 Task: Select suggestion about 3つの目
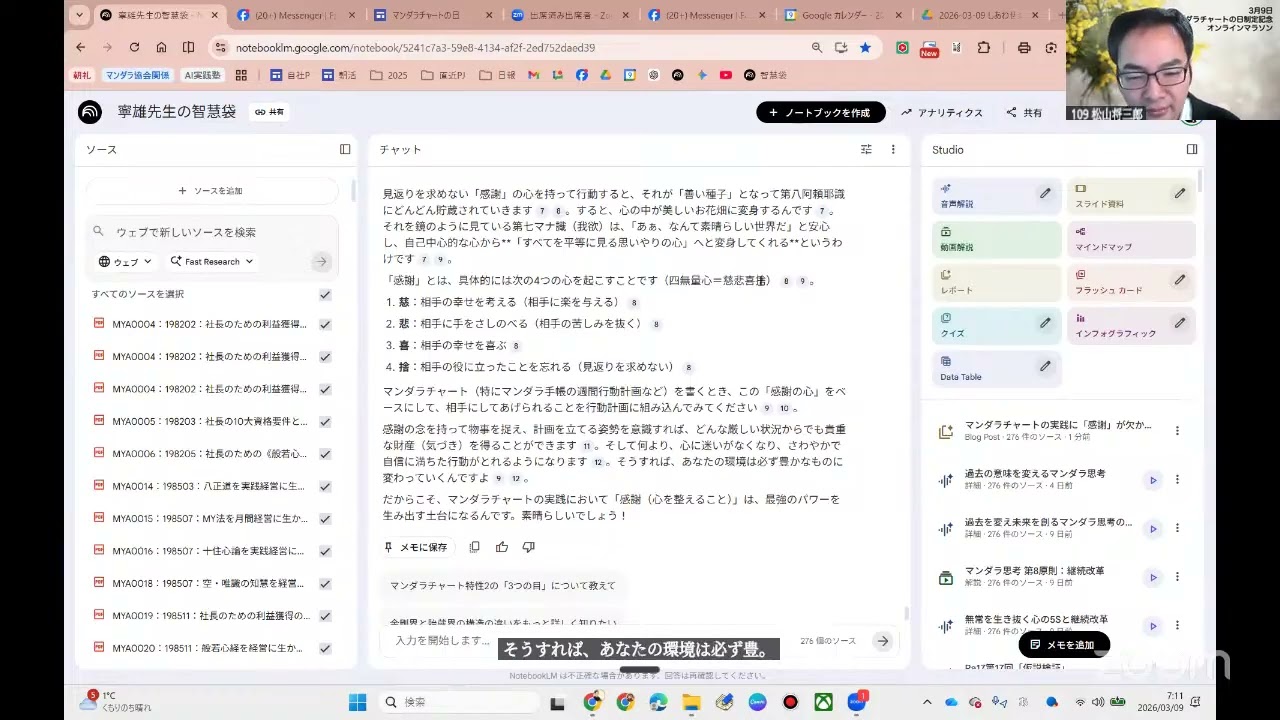(503, 585)
